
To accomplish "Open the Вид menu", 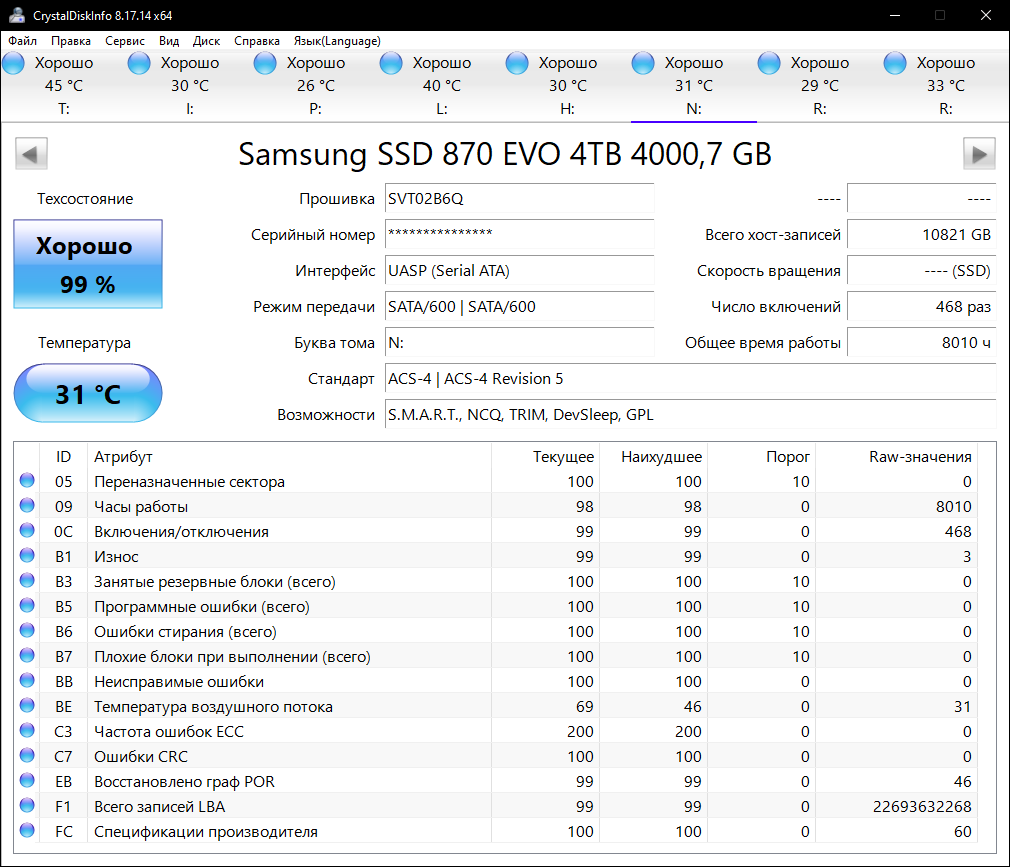I will click(169, 41).
